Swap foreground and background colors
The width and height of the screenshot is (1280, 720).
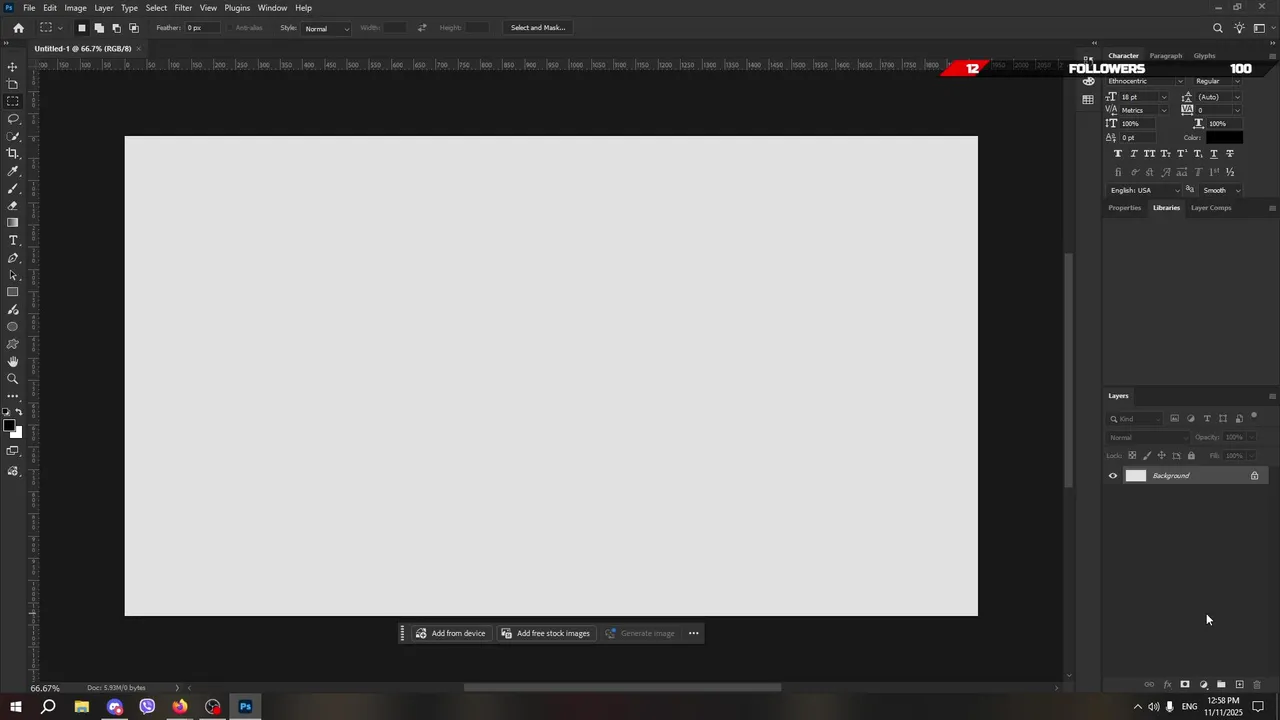[x=18, y=412]
